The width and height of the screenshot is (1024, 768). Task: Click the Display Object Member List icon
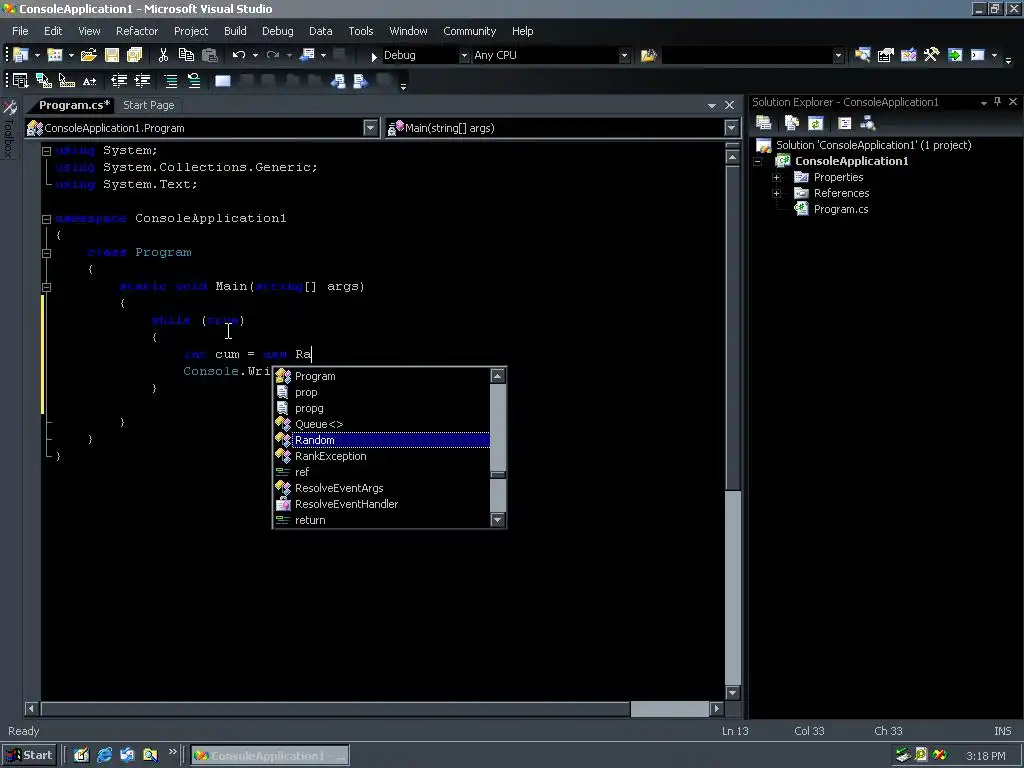click(x=21, y=81)
